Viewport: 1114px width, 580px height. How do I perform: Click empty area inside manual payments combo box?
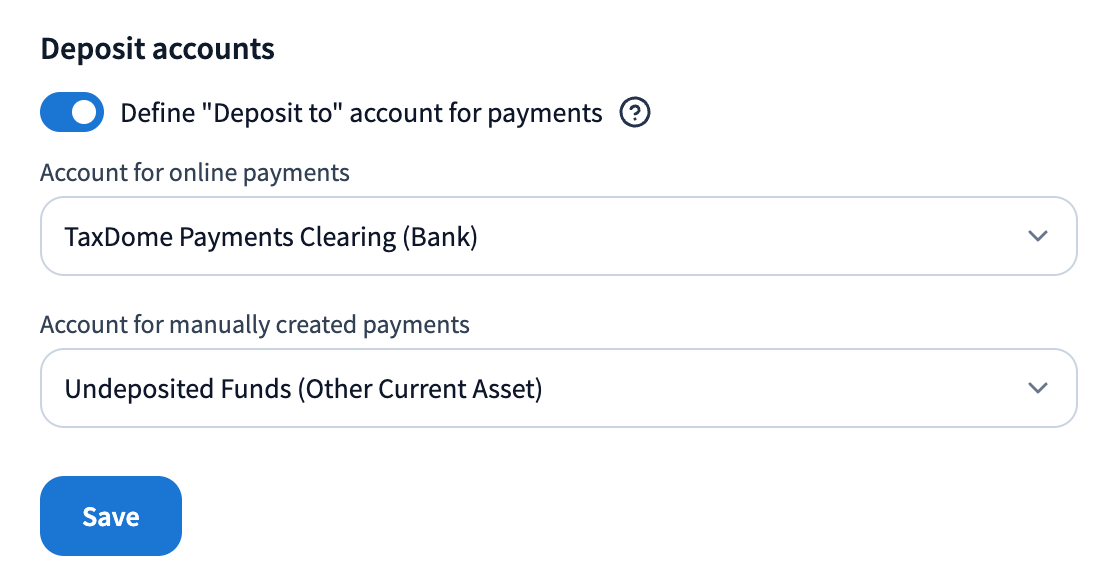pyautogui.click(x=782, y=388)
